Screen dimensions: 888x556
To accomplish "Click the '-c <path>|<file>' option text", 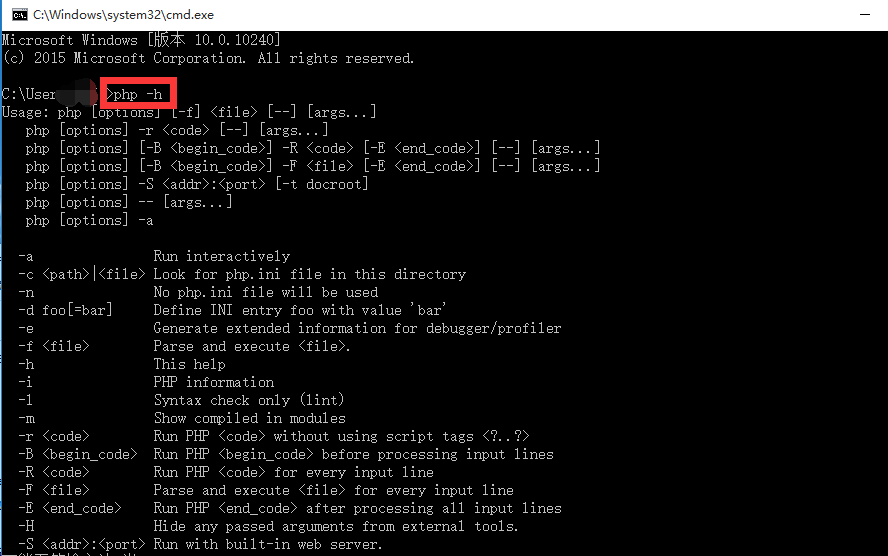I will click(x=82, y=275).
